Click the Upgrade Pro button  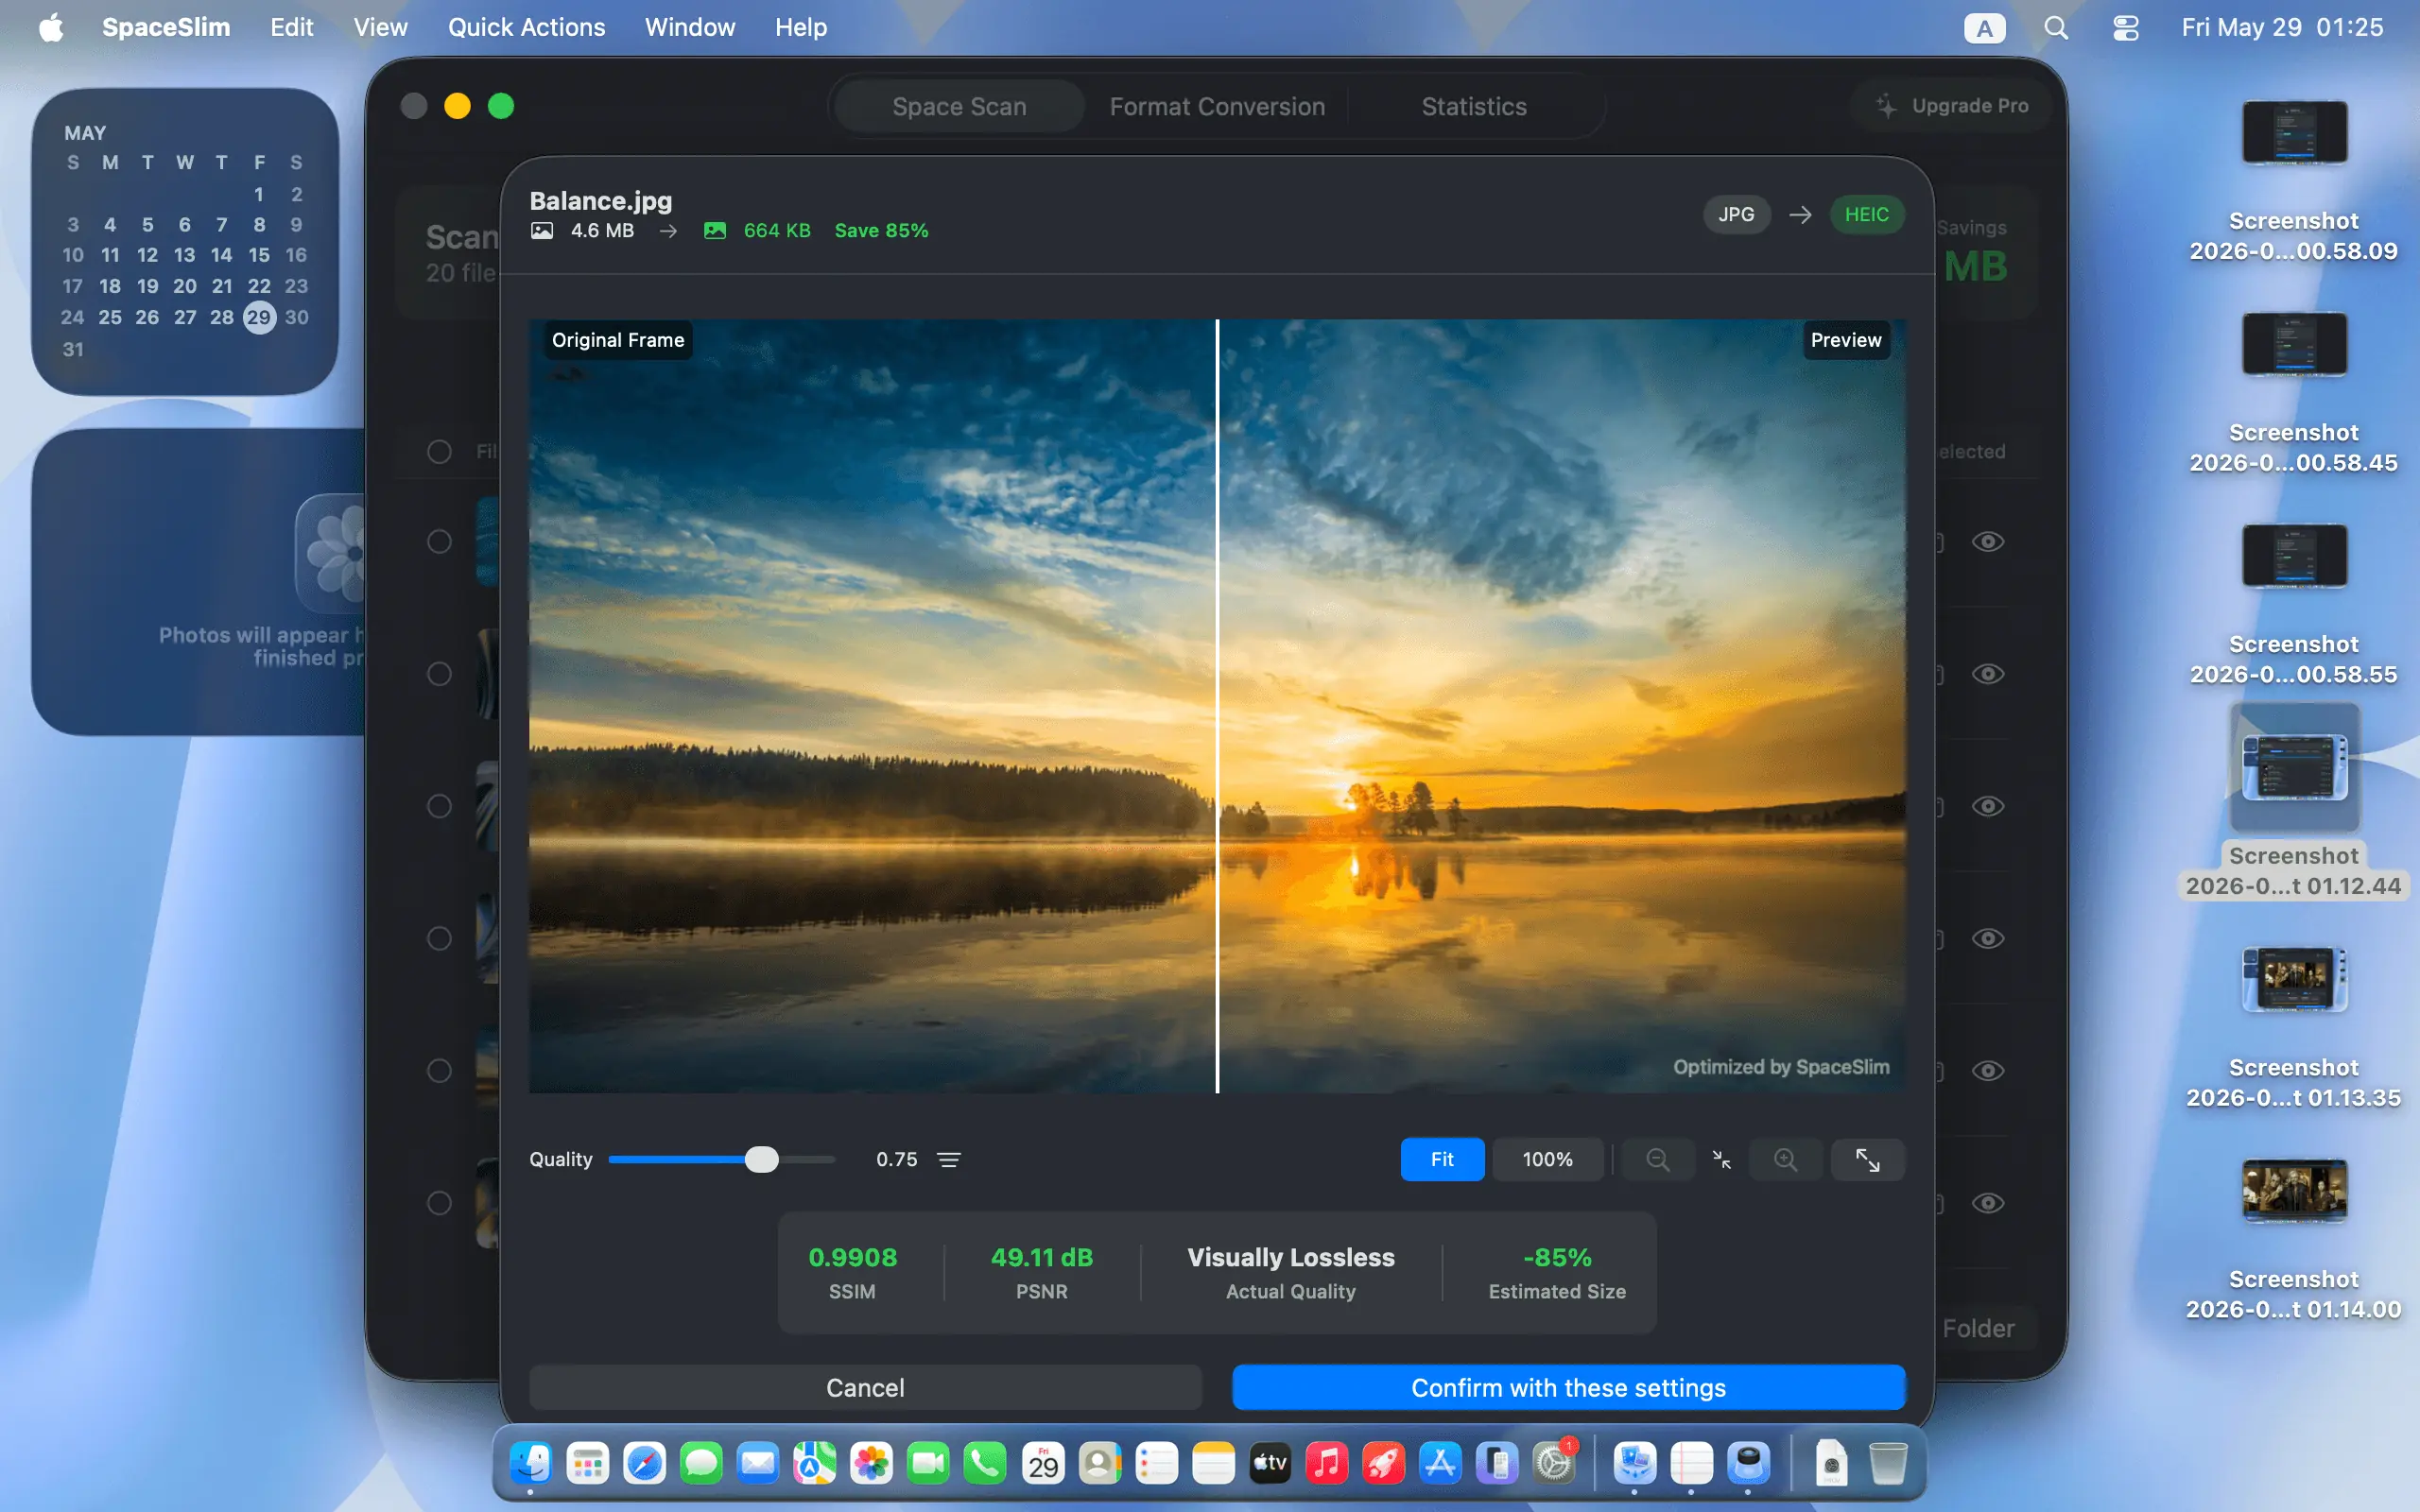coord(1951,106)
